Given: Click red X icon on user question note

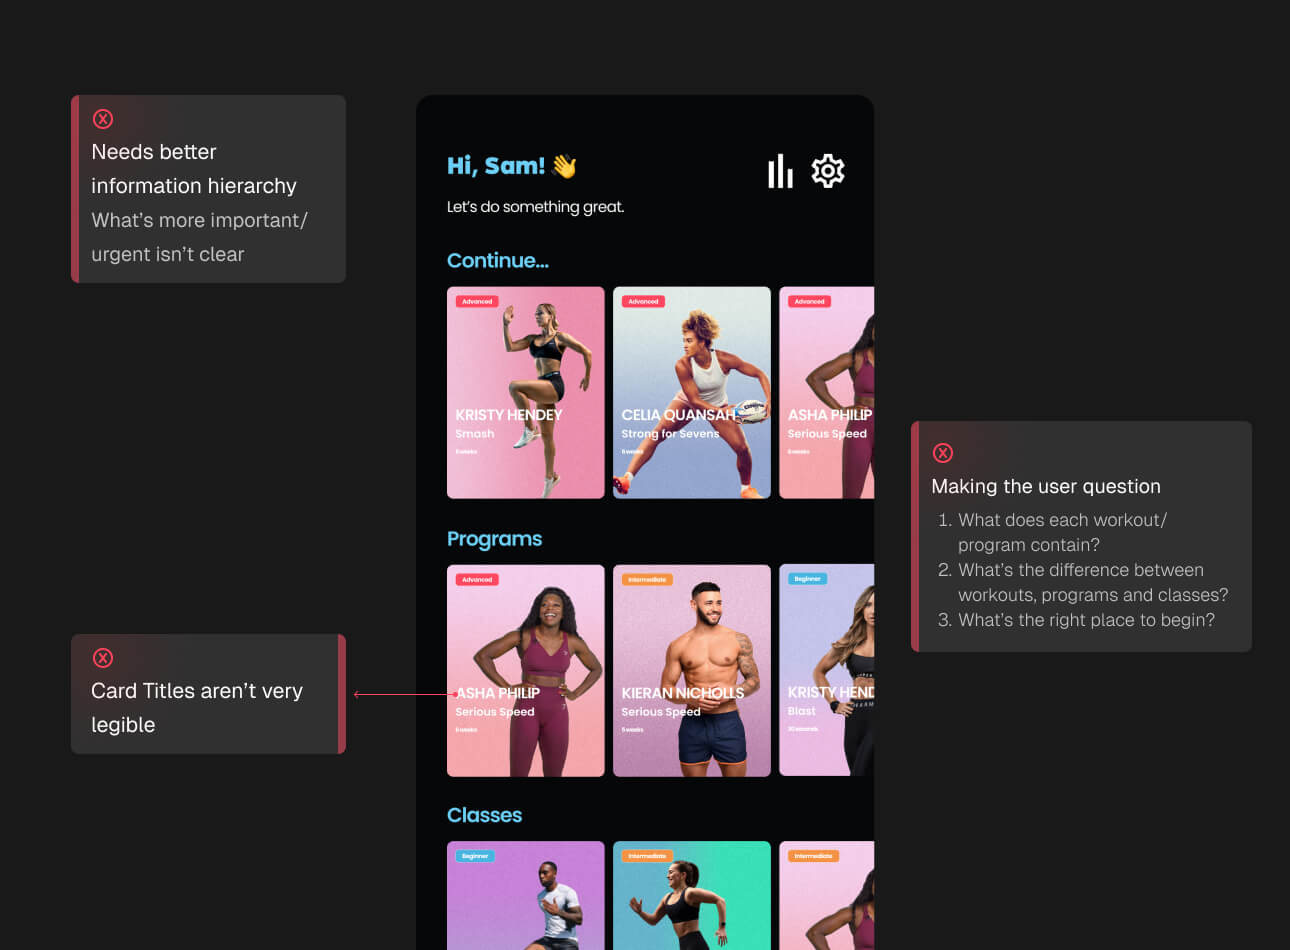Looking at the screenshot, I should (943, 453).
